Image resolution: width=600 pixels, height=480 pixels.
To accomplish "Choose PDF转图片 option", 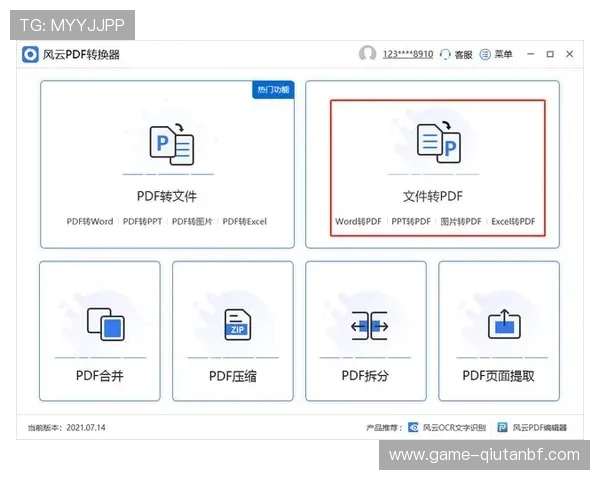I will tap(192, 222).
